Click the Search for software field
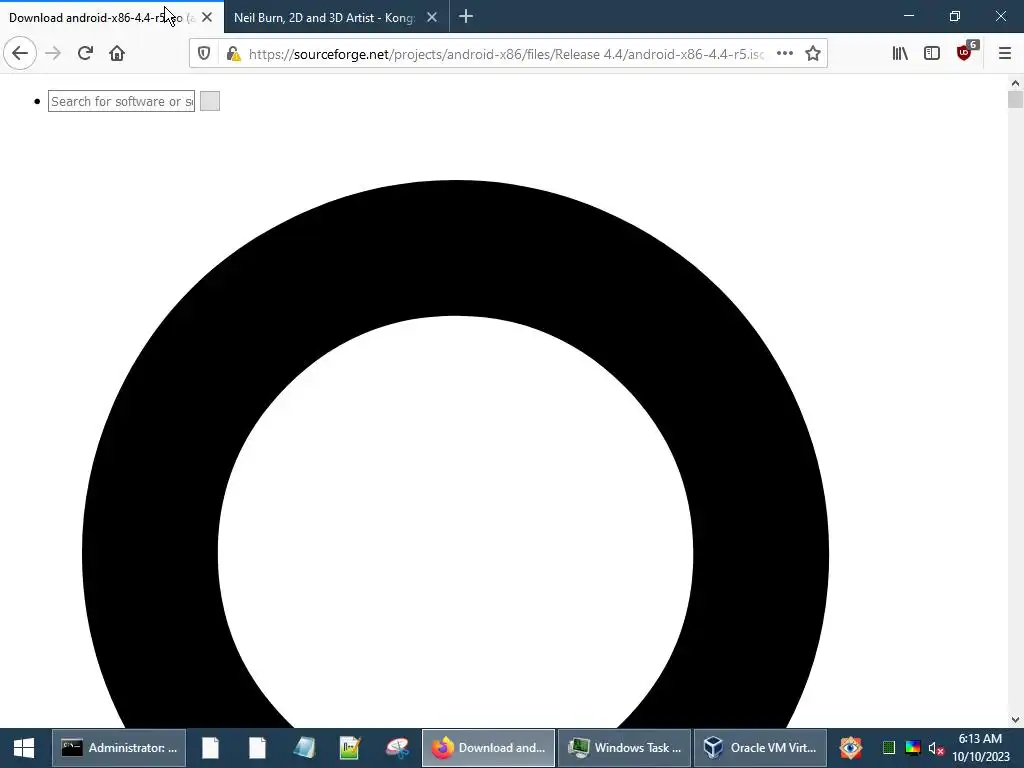1024x768 pixels. point(121,101)
